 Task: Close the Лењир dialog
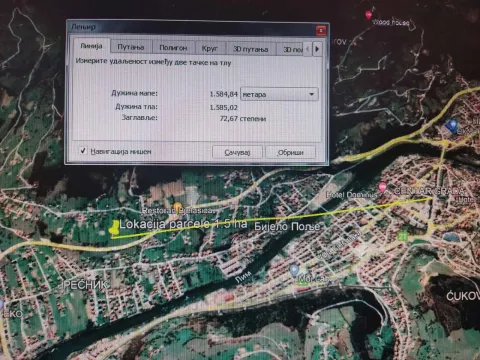pos(321,31)
